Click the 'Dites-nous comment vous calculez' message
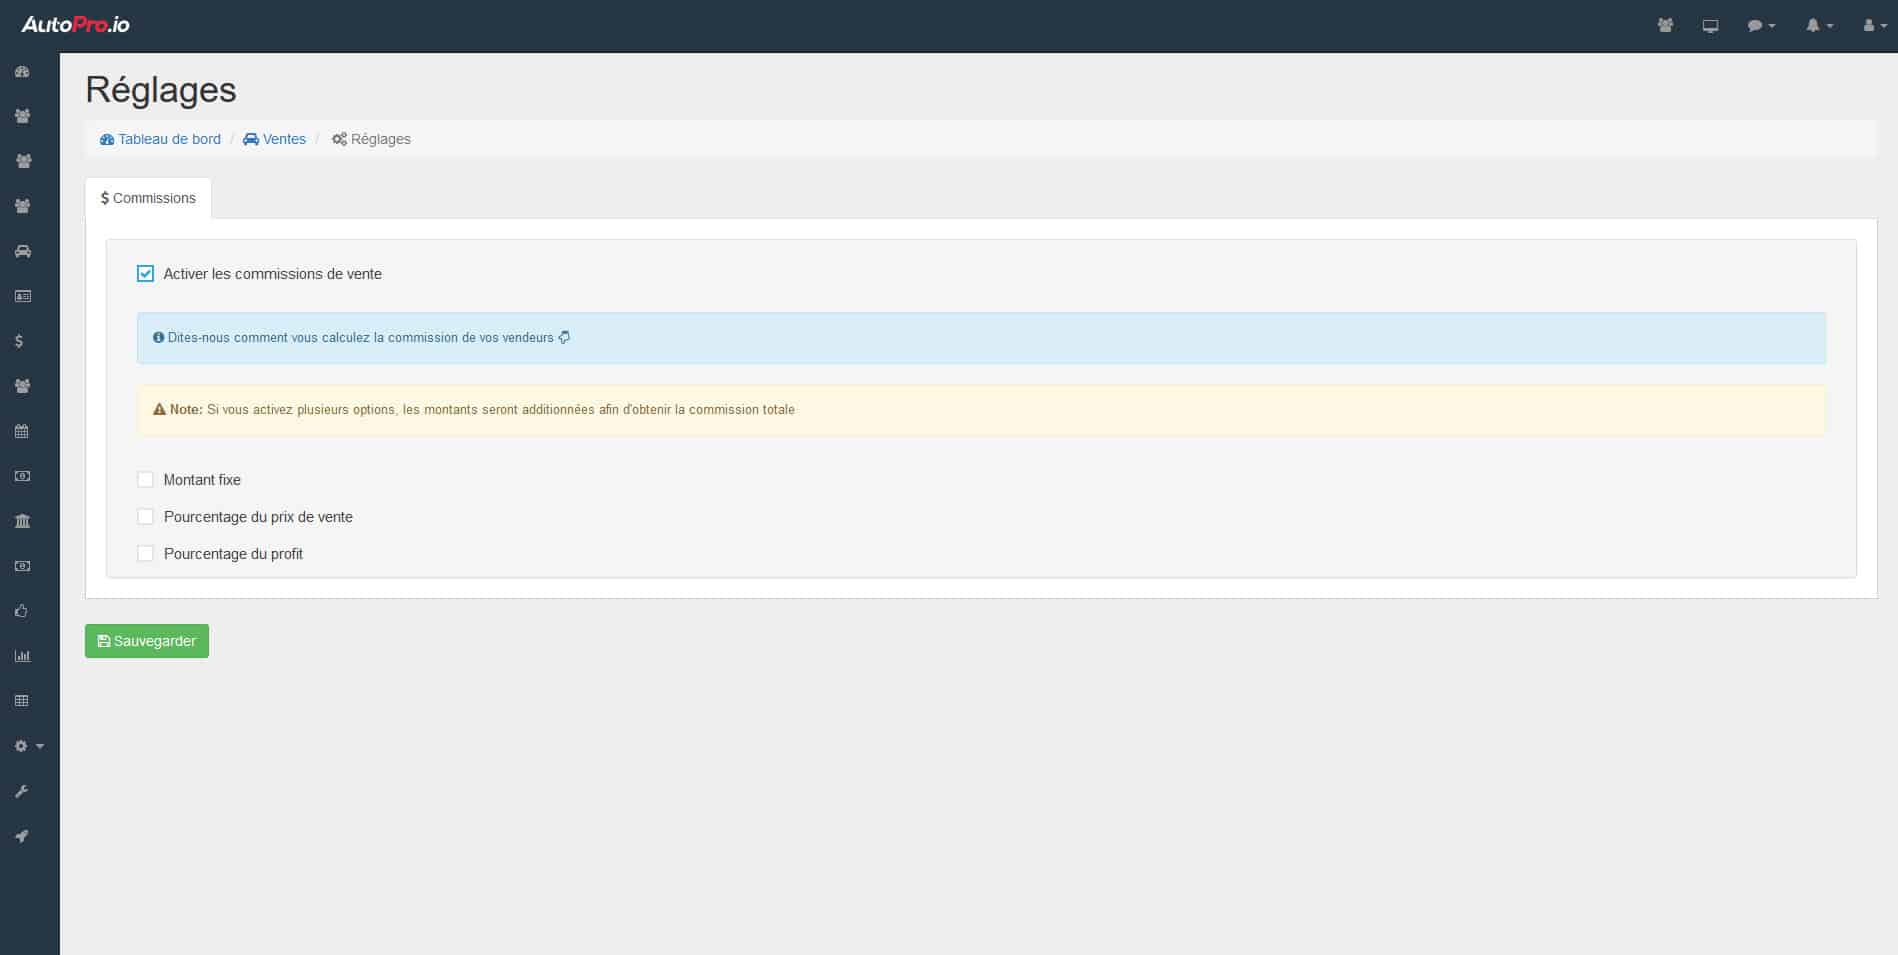Viewport: 1898px width, 955px height. [360, 338]
